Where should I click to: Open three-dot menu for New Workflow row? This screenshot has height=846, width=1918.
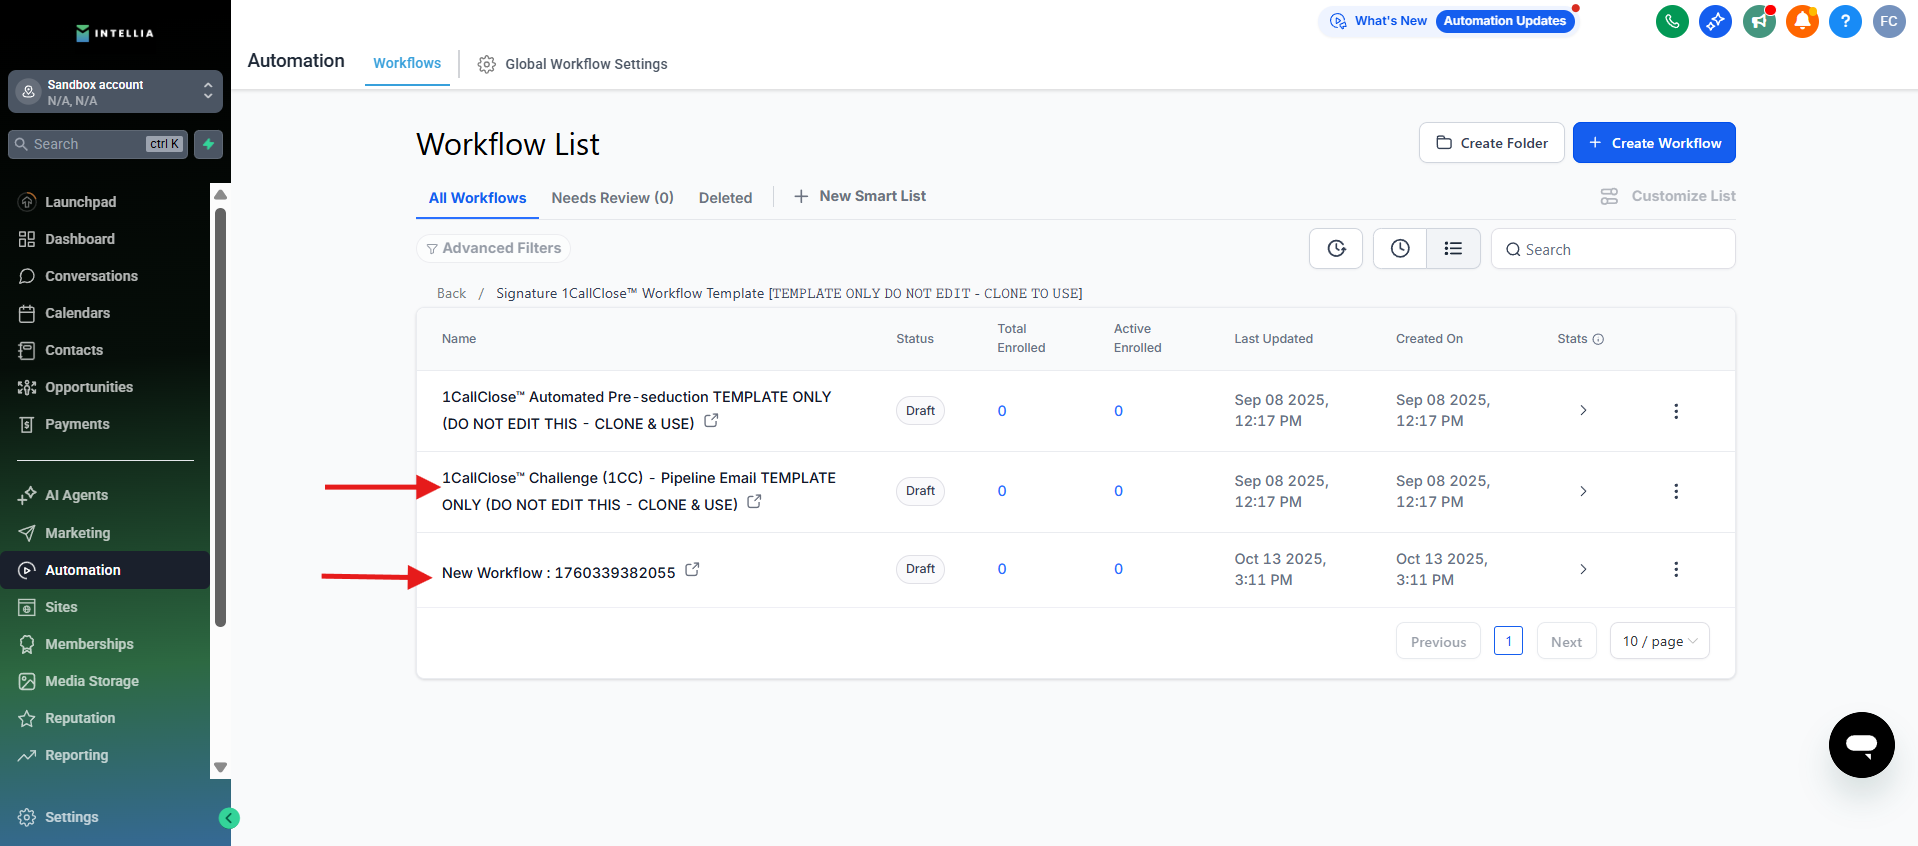[1676, 569]
